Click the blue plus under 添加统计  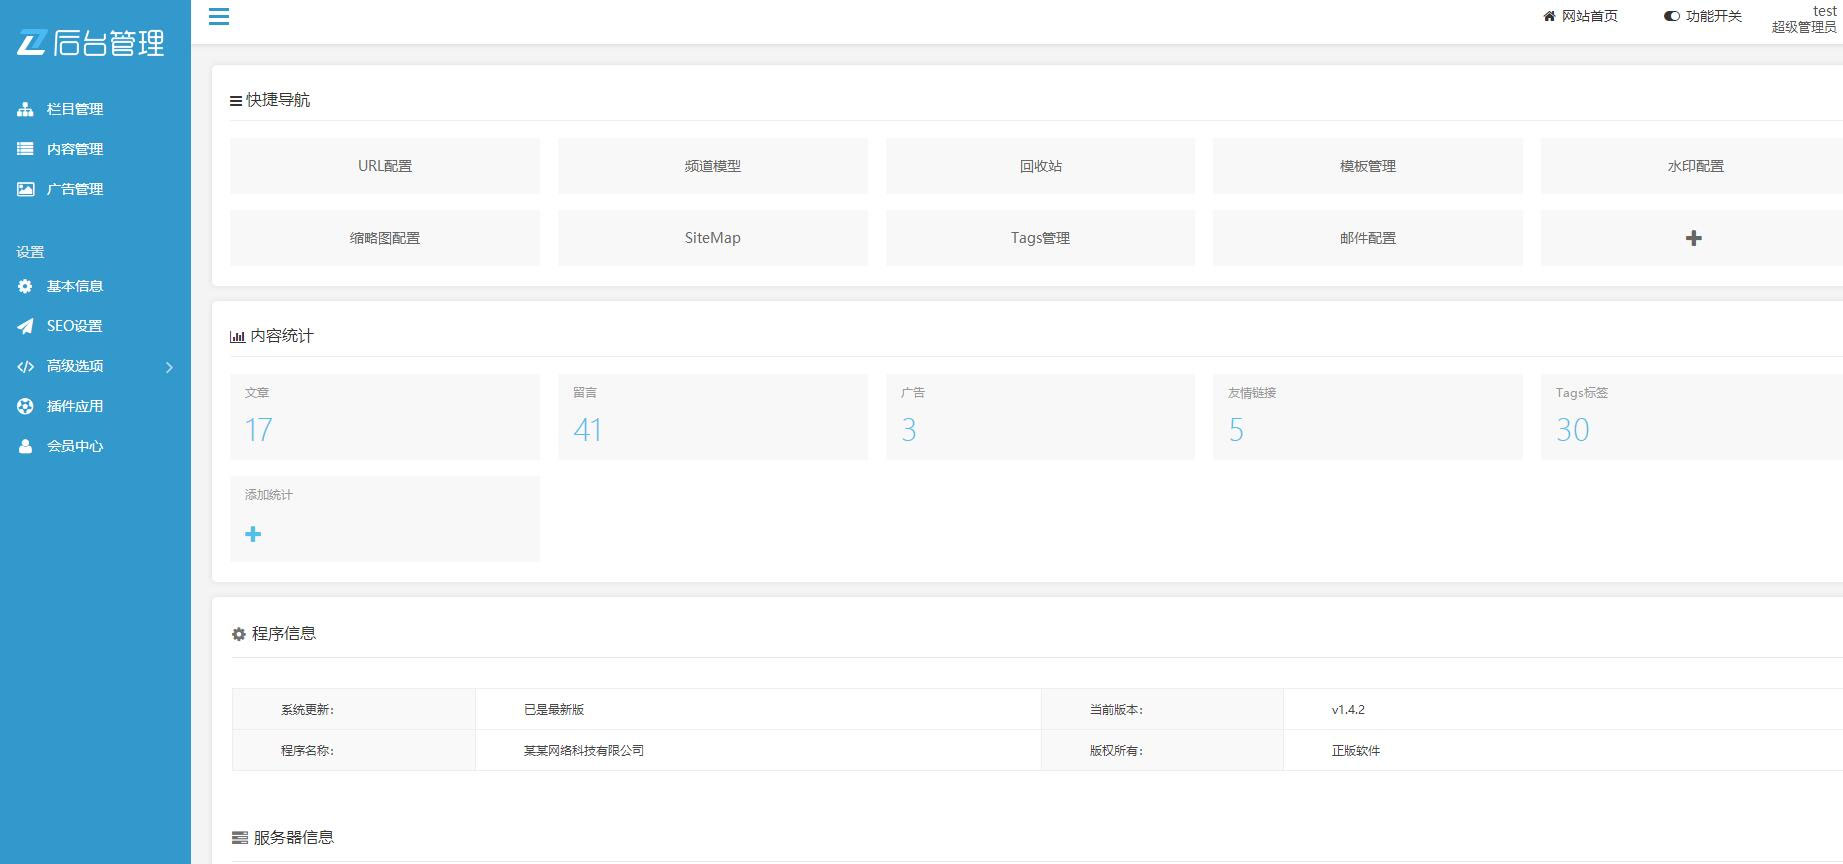(253, 534)
